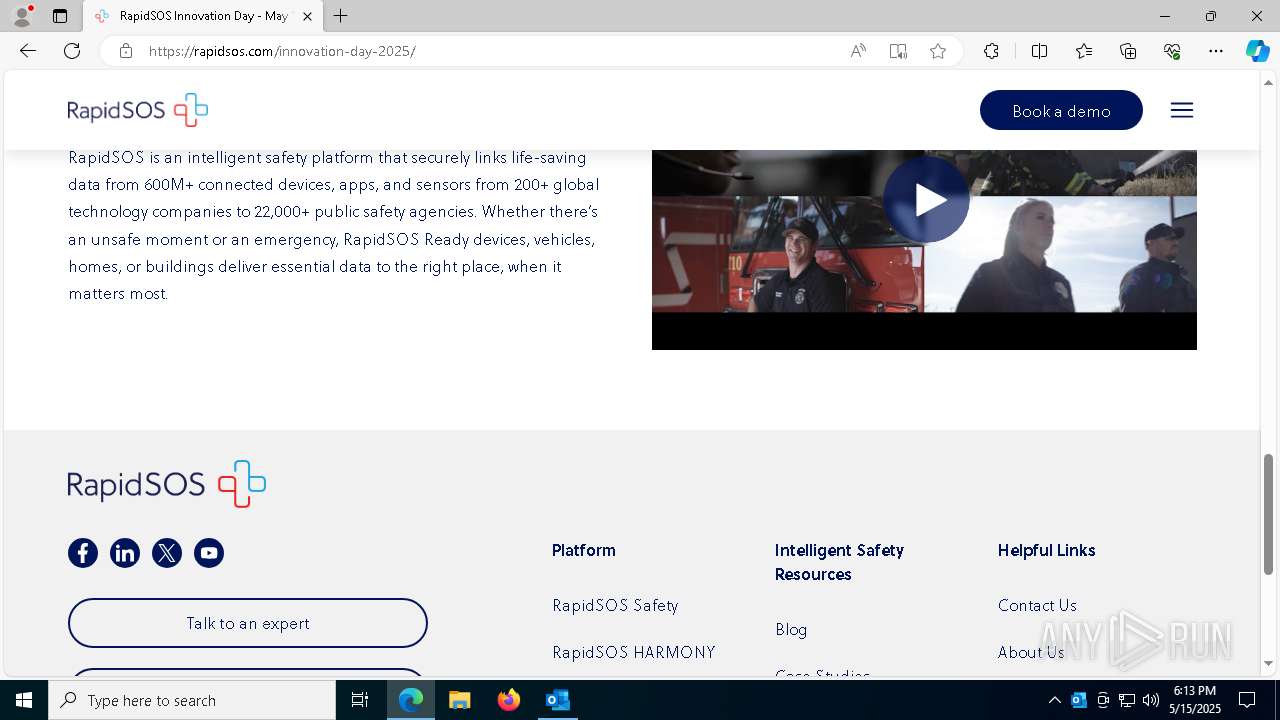
Task: Click the Helpful Links footer heading
Action: (x=1047, y=550)
